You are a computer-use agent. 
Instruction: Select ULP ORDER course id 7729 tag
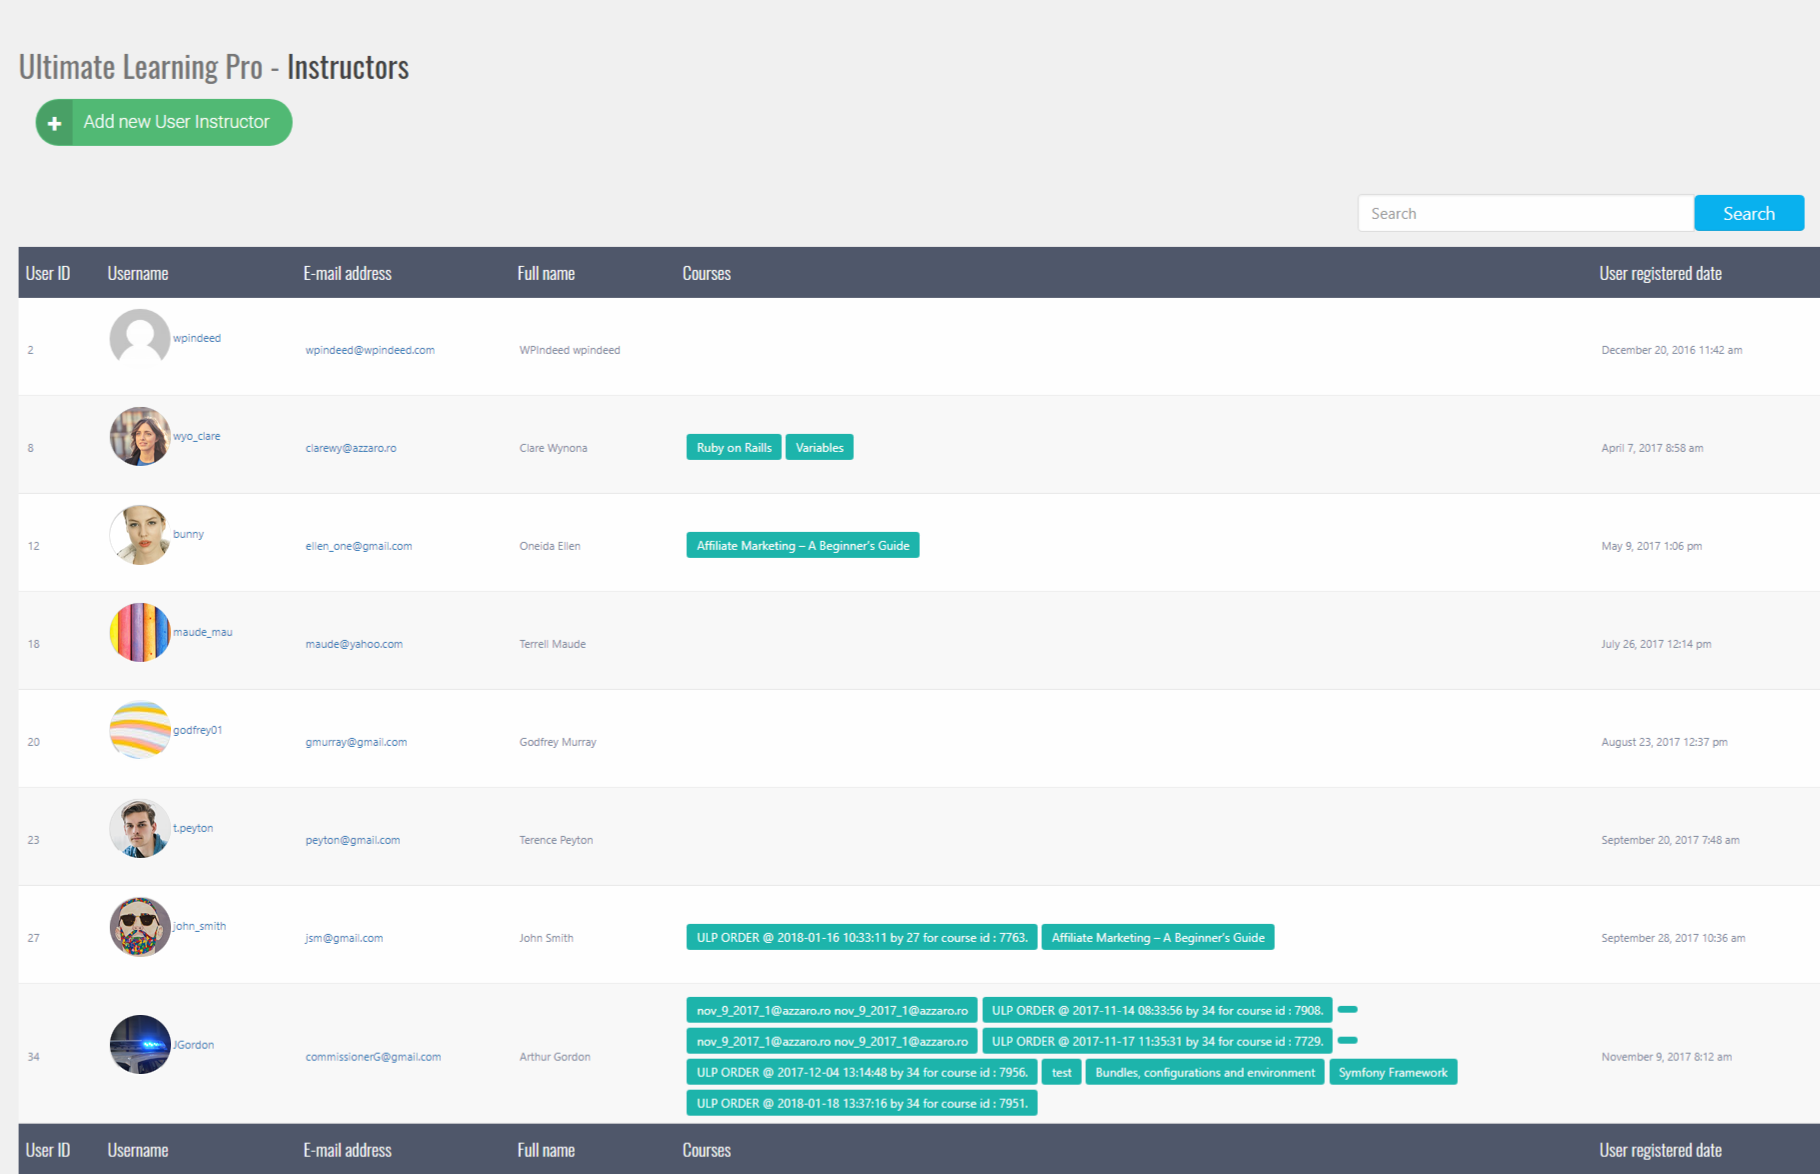click(1157, 1042)
